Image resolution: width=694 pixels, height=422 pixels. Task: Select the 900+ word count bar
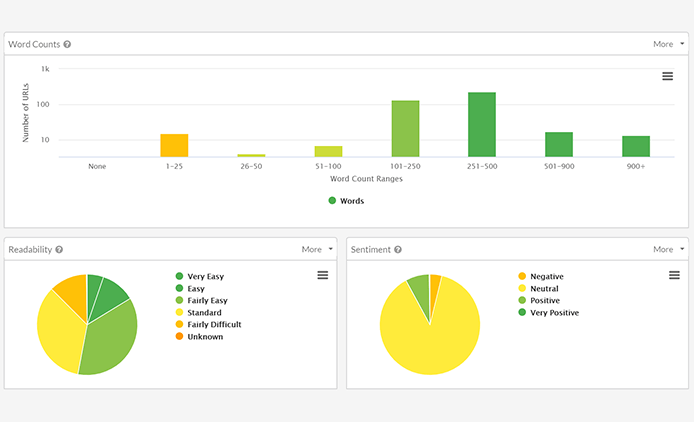point(636,146)
